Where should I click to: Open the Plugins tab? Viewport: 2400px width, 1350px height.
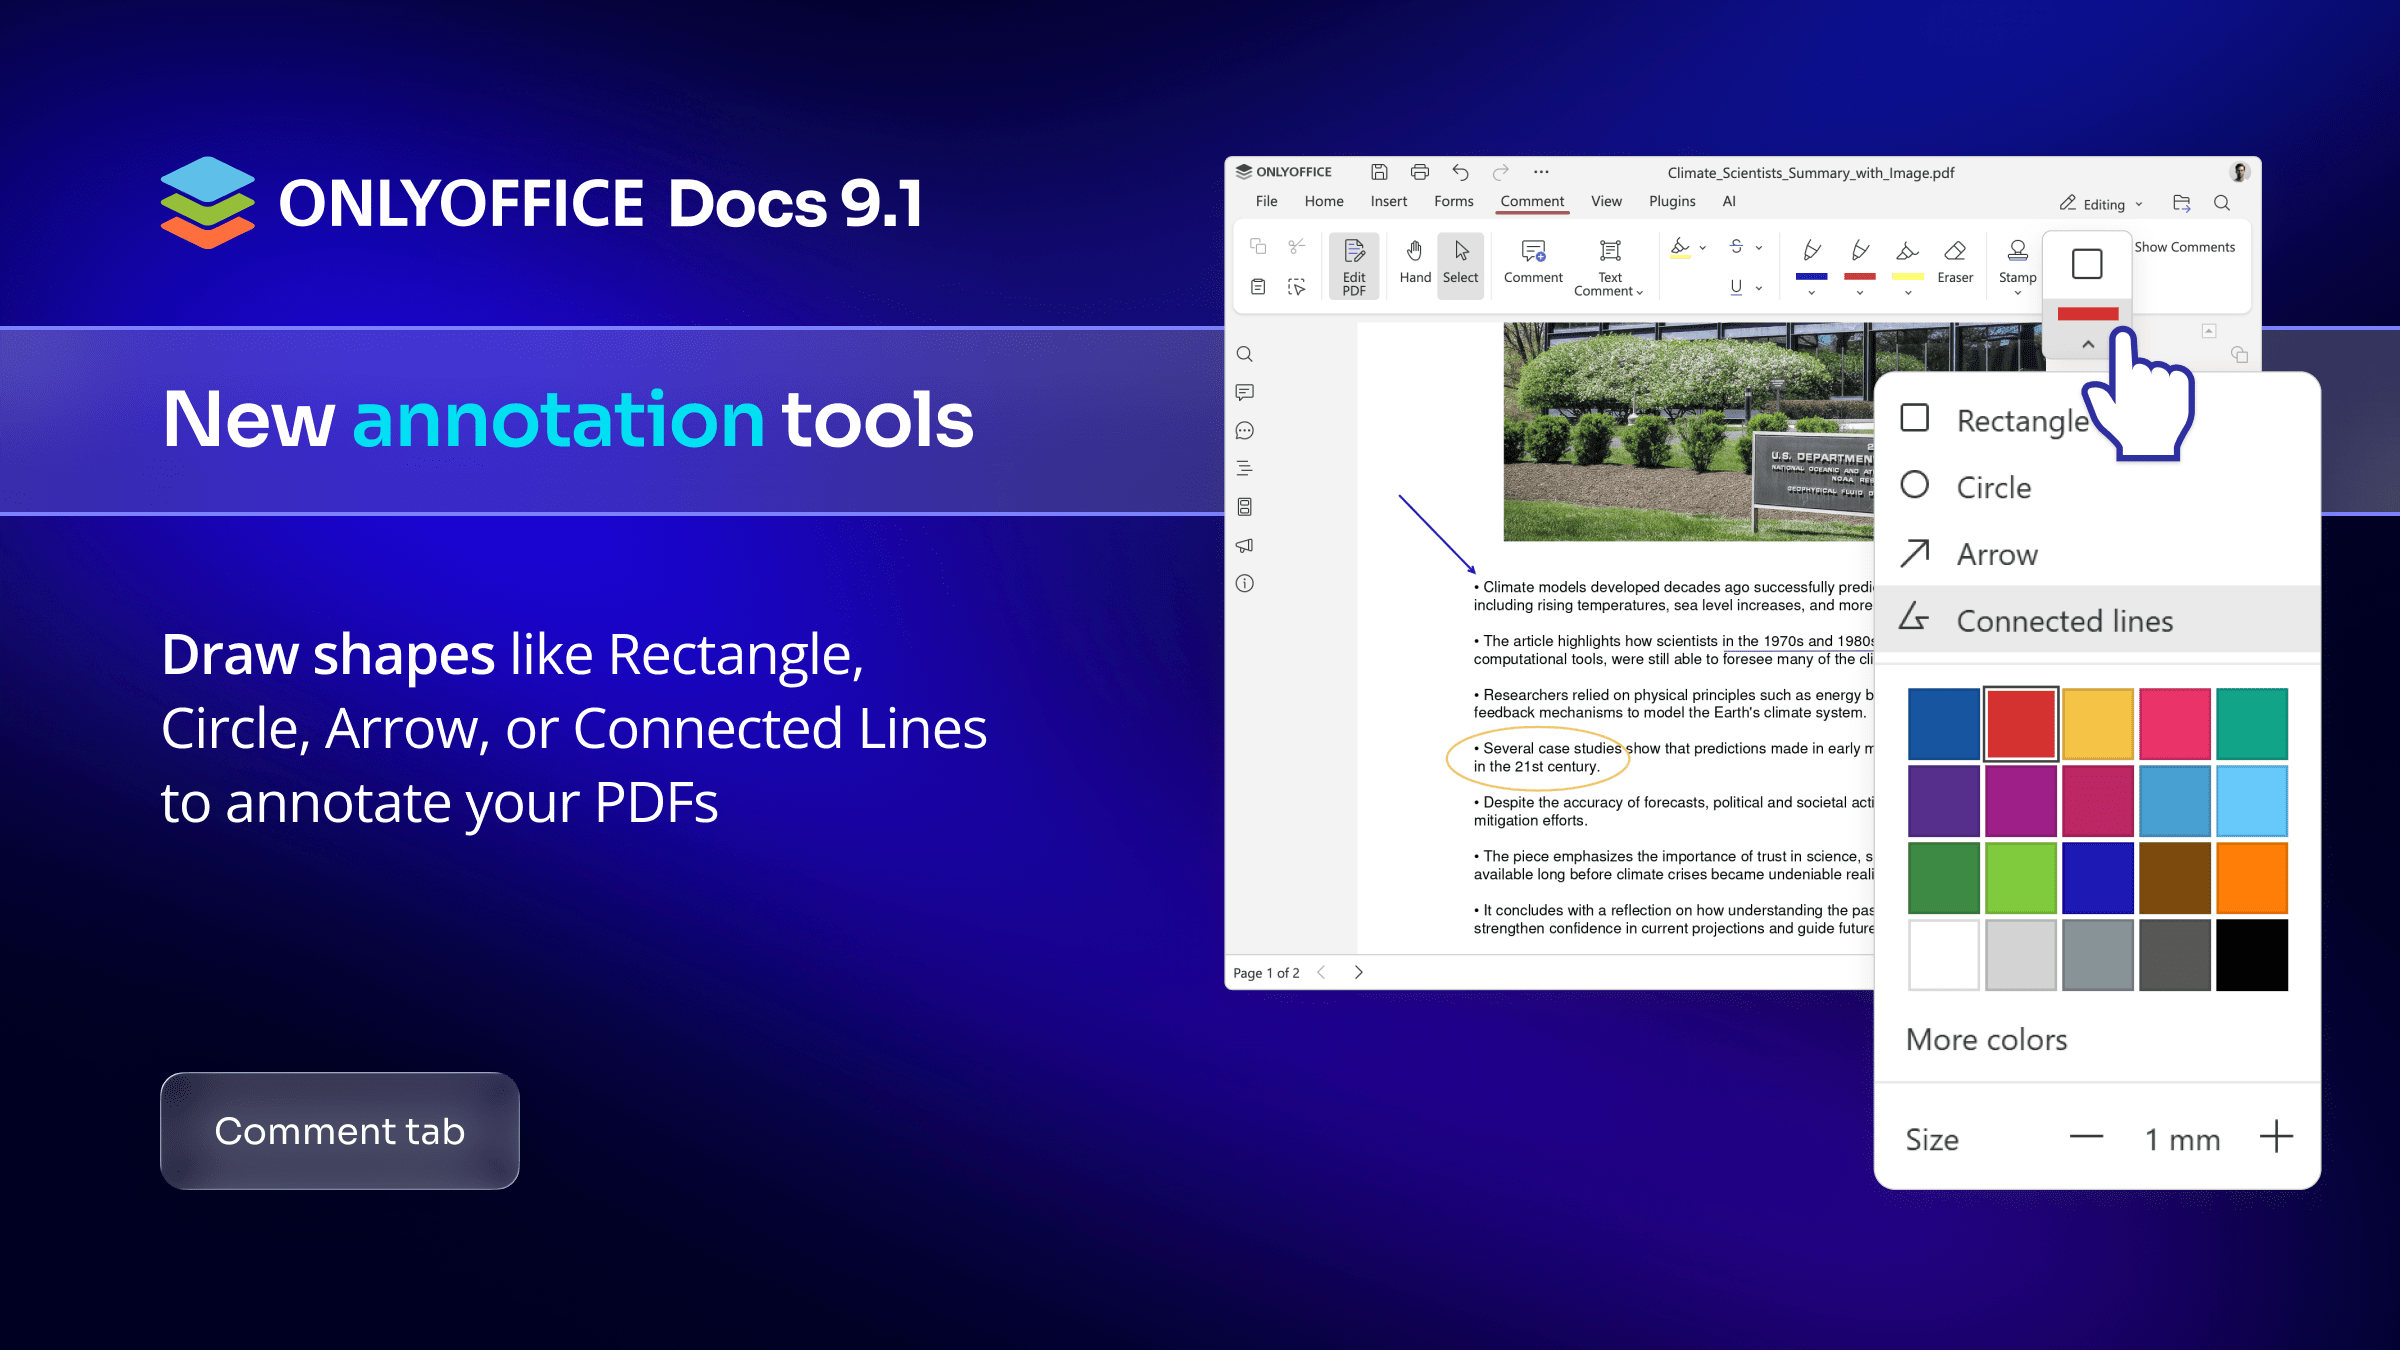1672,201
